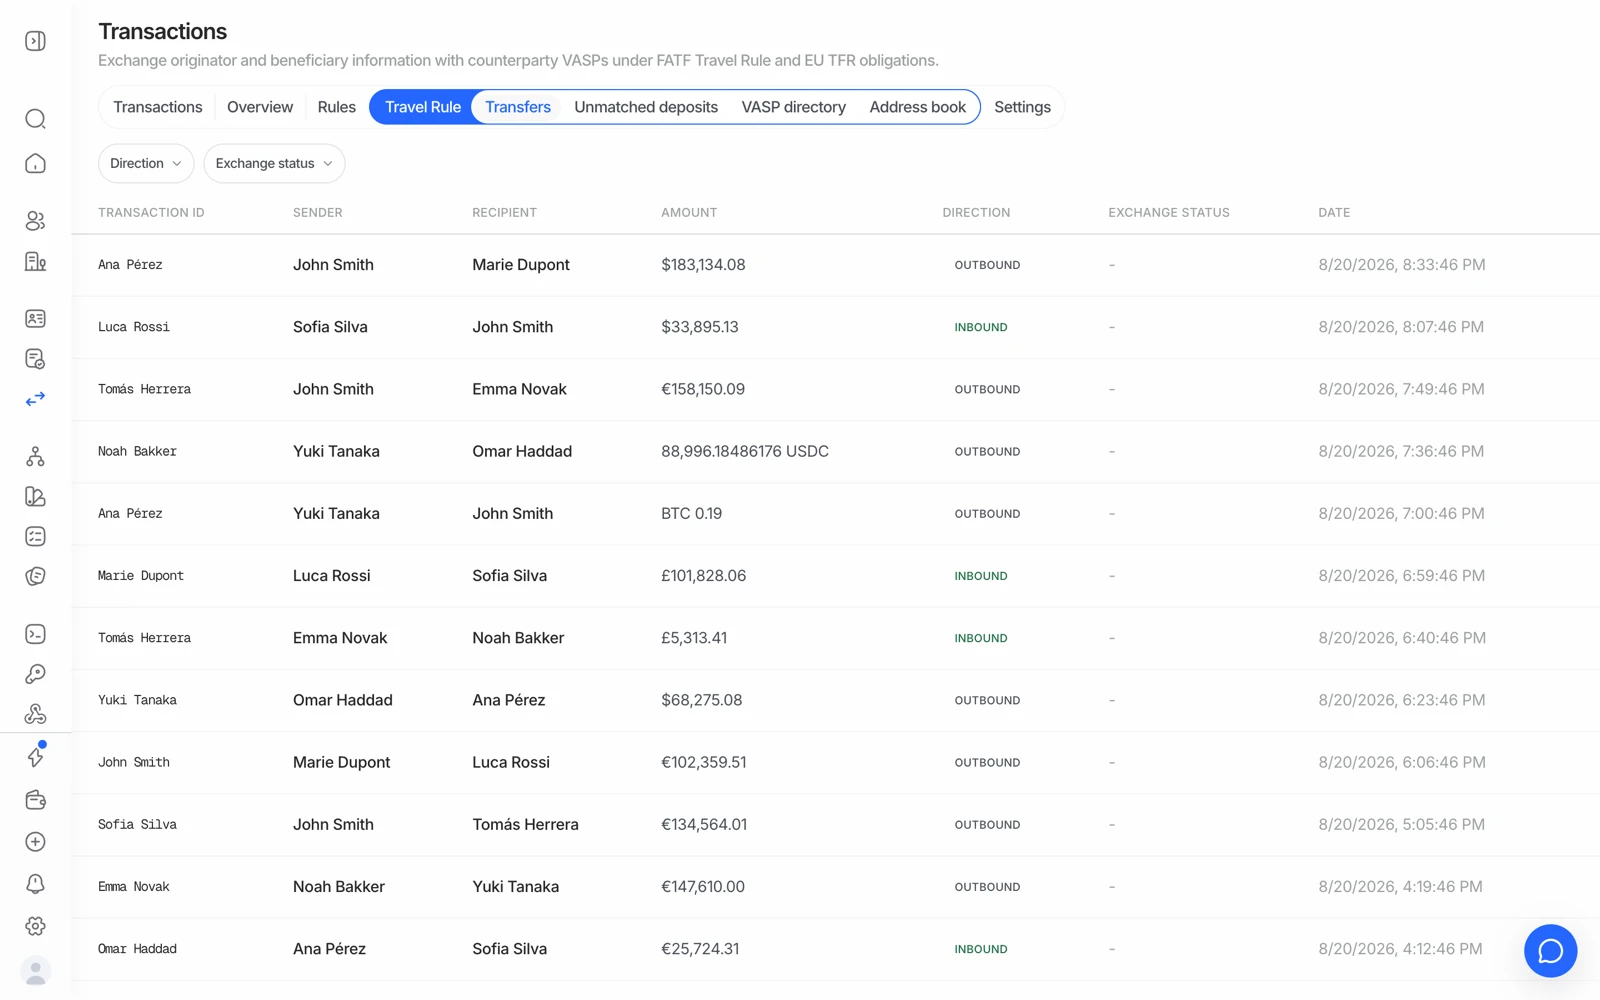Click the date 8/20/2026, 6:59:46 PM
Screen dimensions: 1600x1000
(1401, 576)
